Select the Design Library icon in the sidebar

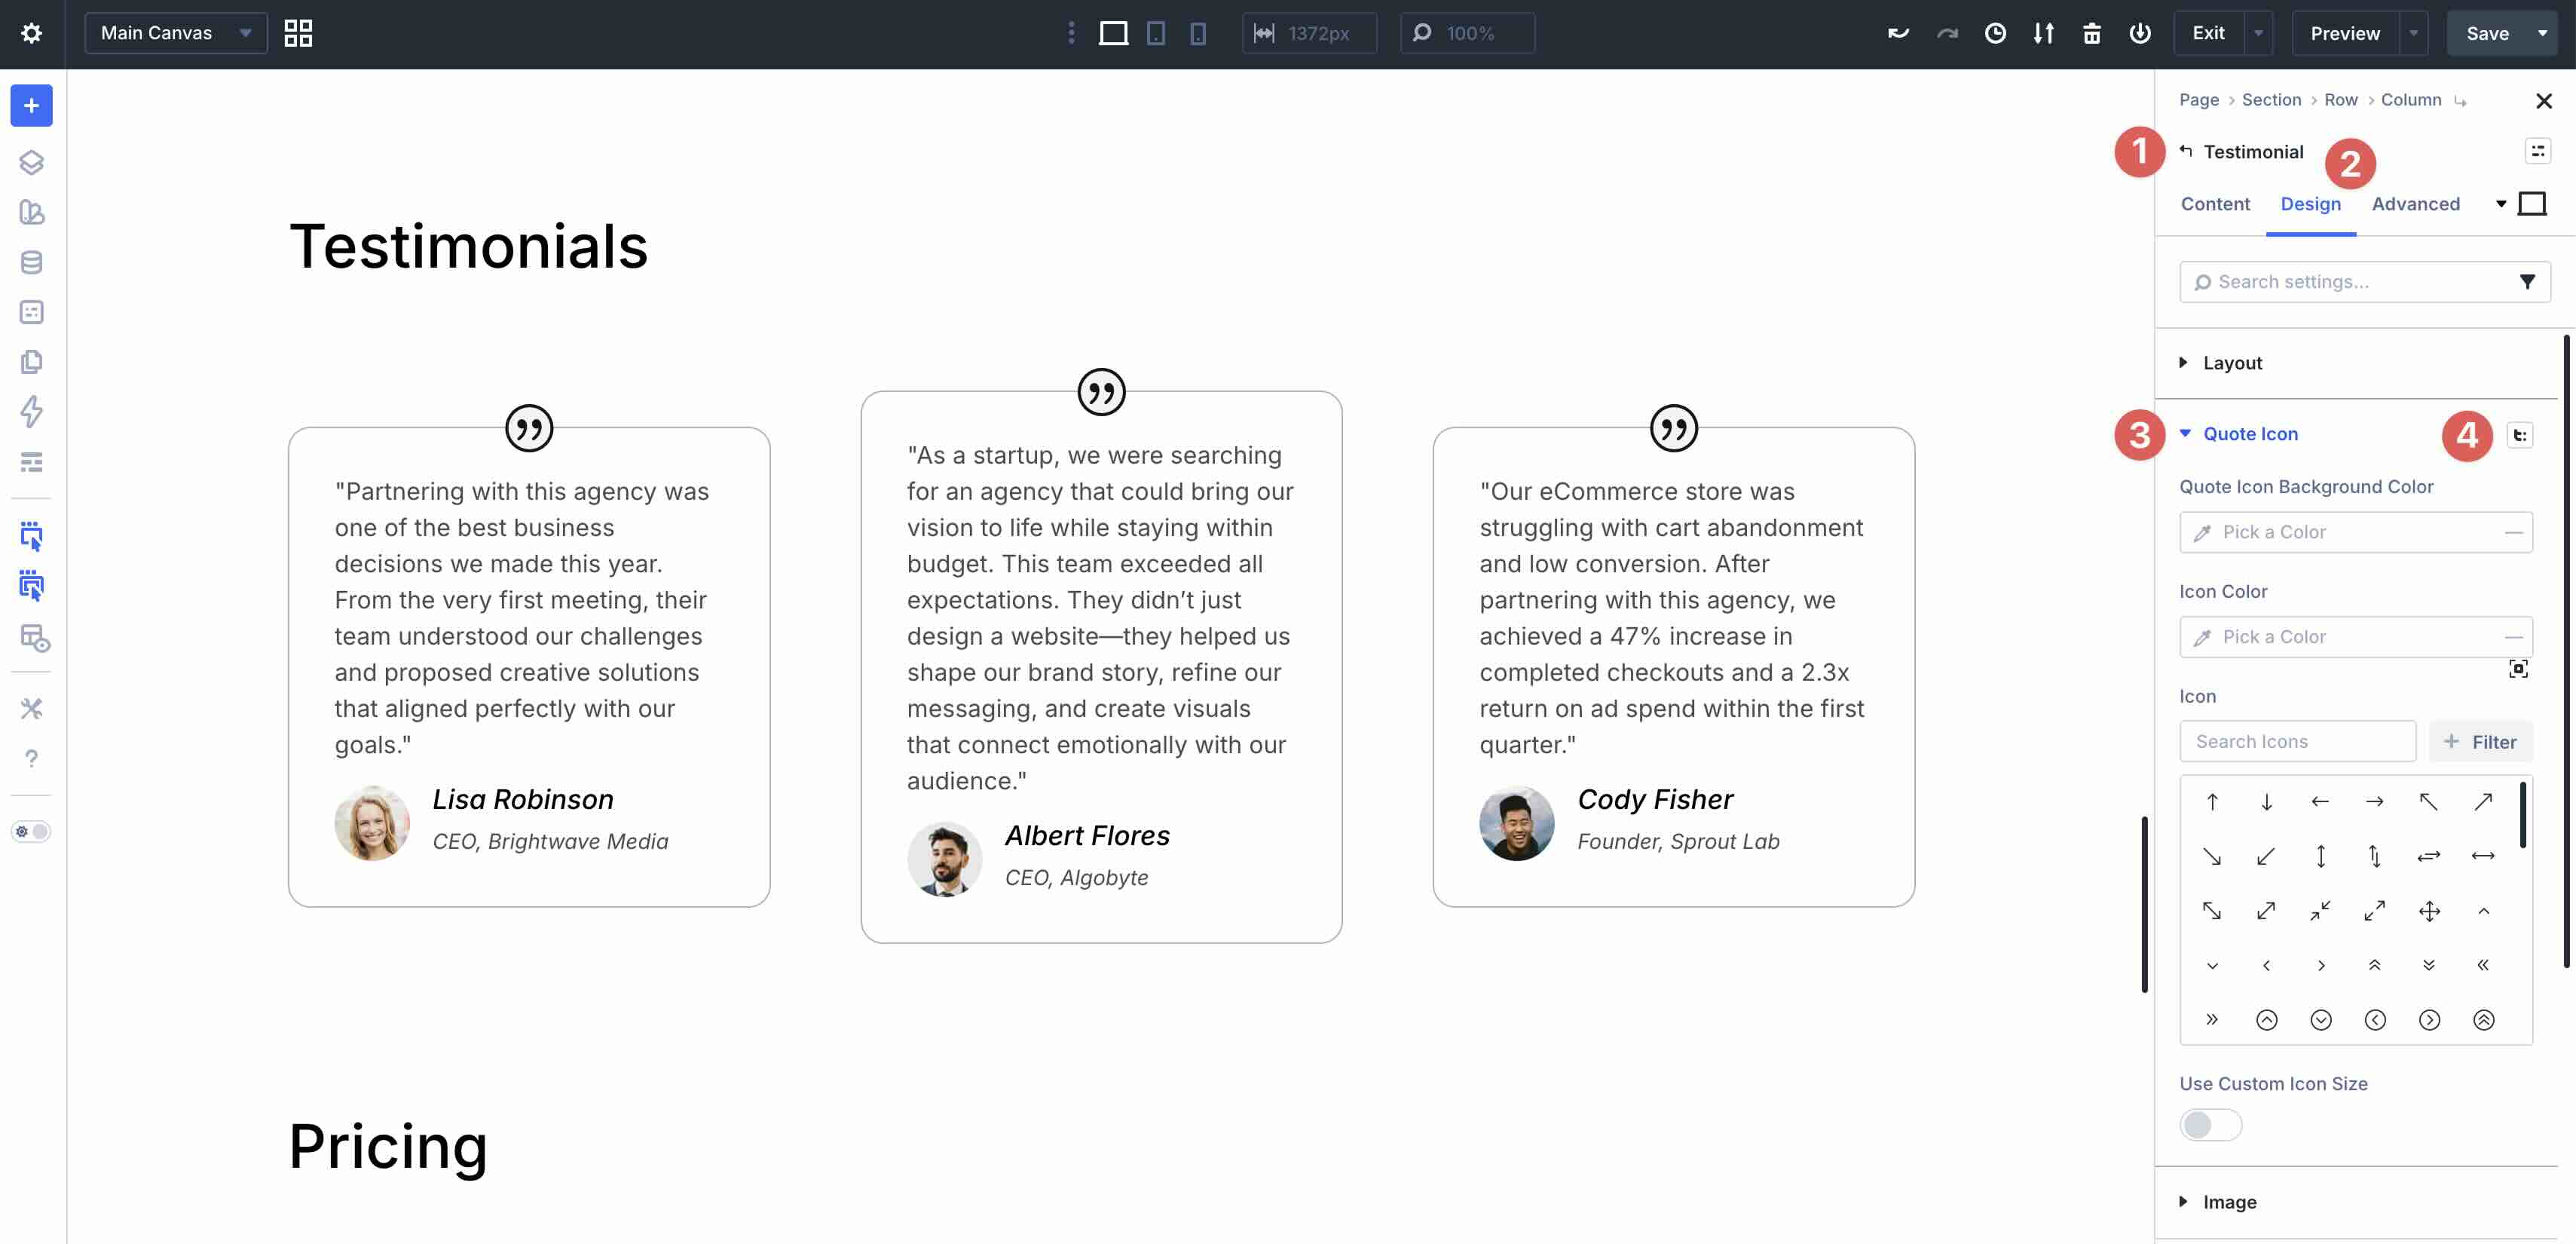click(31, 213)
